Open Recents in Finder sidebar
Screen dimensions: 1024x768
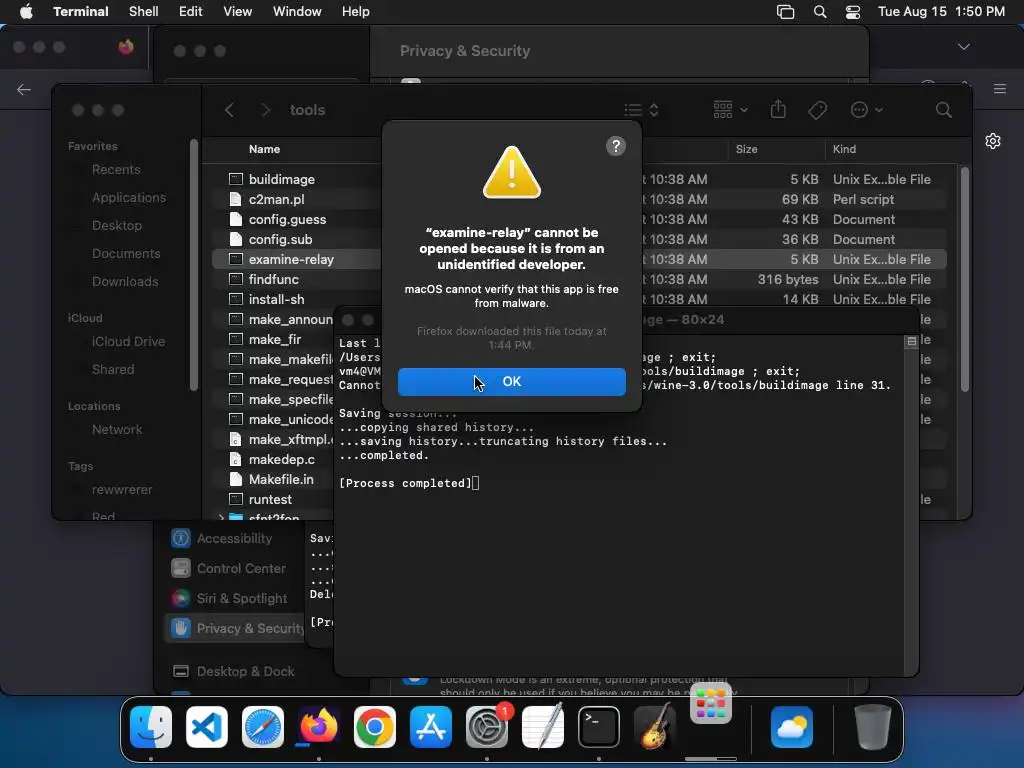[x=116, y=170]
